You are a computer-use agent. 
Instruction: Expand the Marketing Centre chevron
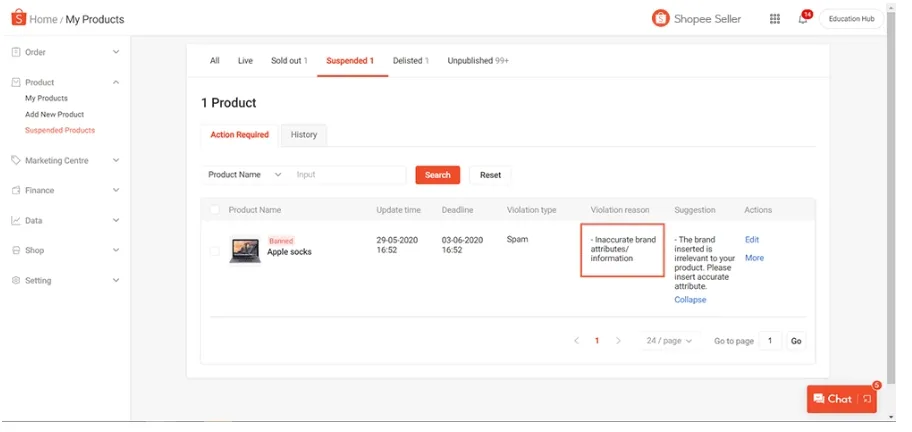pos(116,160)
